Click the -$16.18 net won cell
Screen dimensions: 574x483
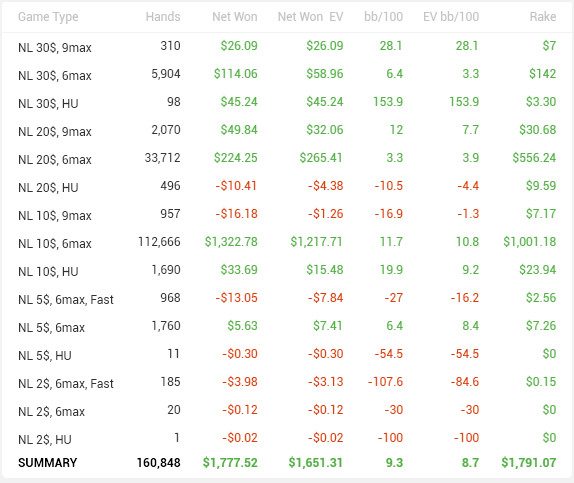(x=236, y=214)
